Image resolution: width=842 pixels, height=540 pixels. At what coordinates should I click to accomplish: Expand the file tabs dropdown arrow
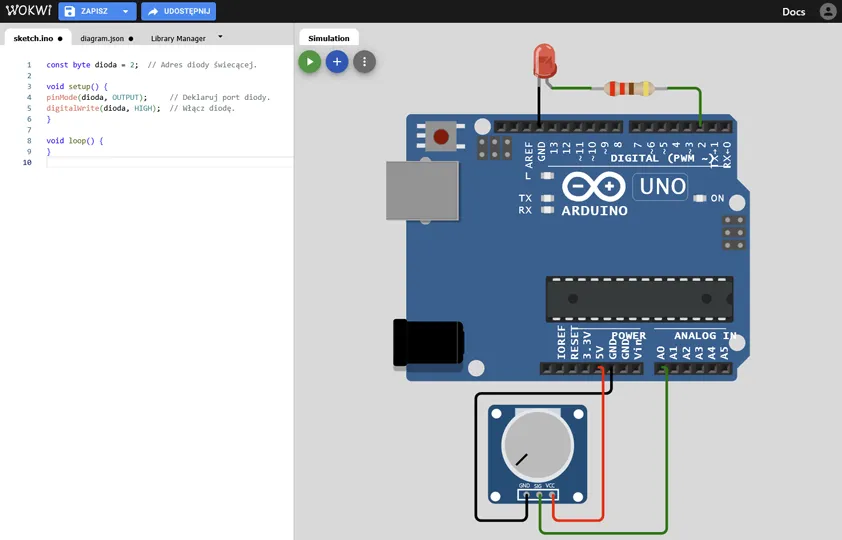click(x=220, y=37)
